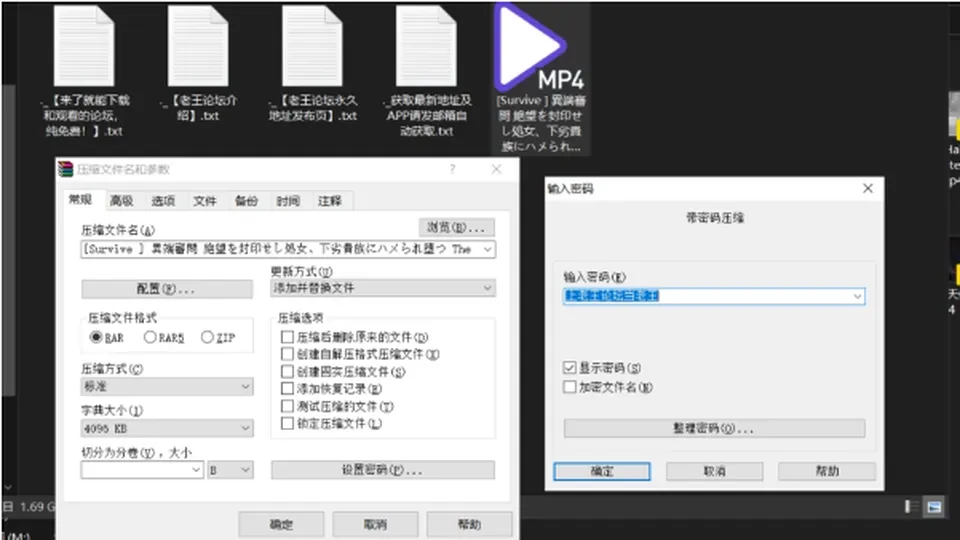
Task: Cancel the archive dialog with 取消
Action: (x=375, y=524)
